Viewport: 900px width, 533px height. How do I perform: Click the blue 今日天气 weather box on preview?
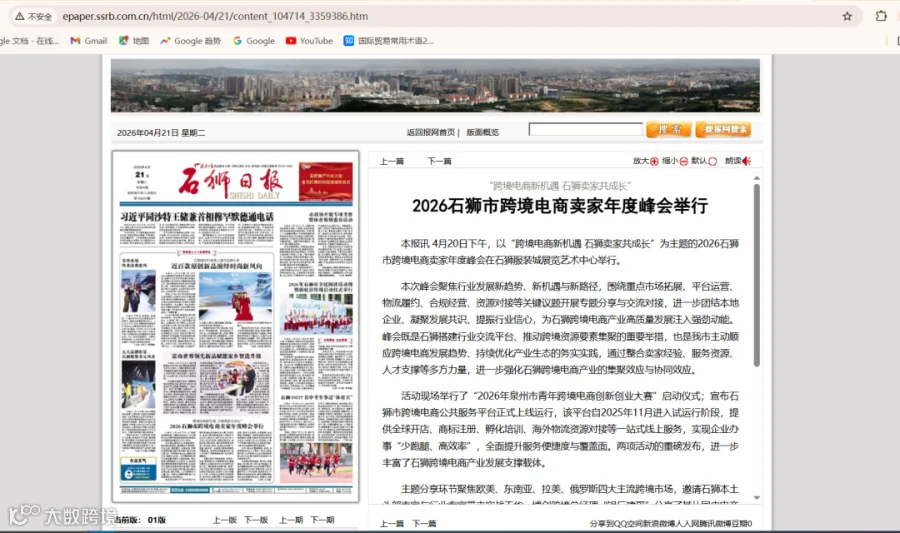pos(138,469)
